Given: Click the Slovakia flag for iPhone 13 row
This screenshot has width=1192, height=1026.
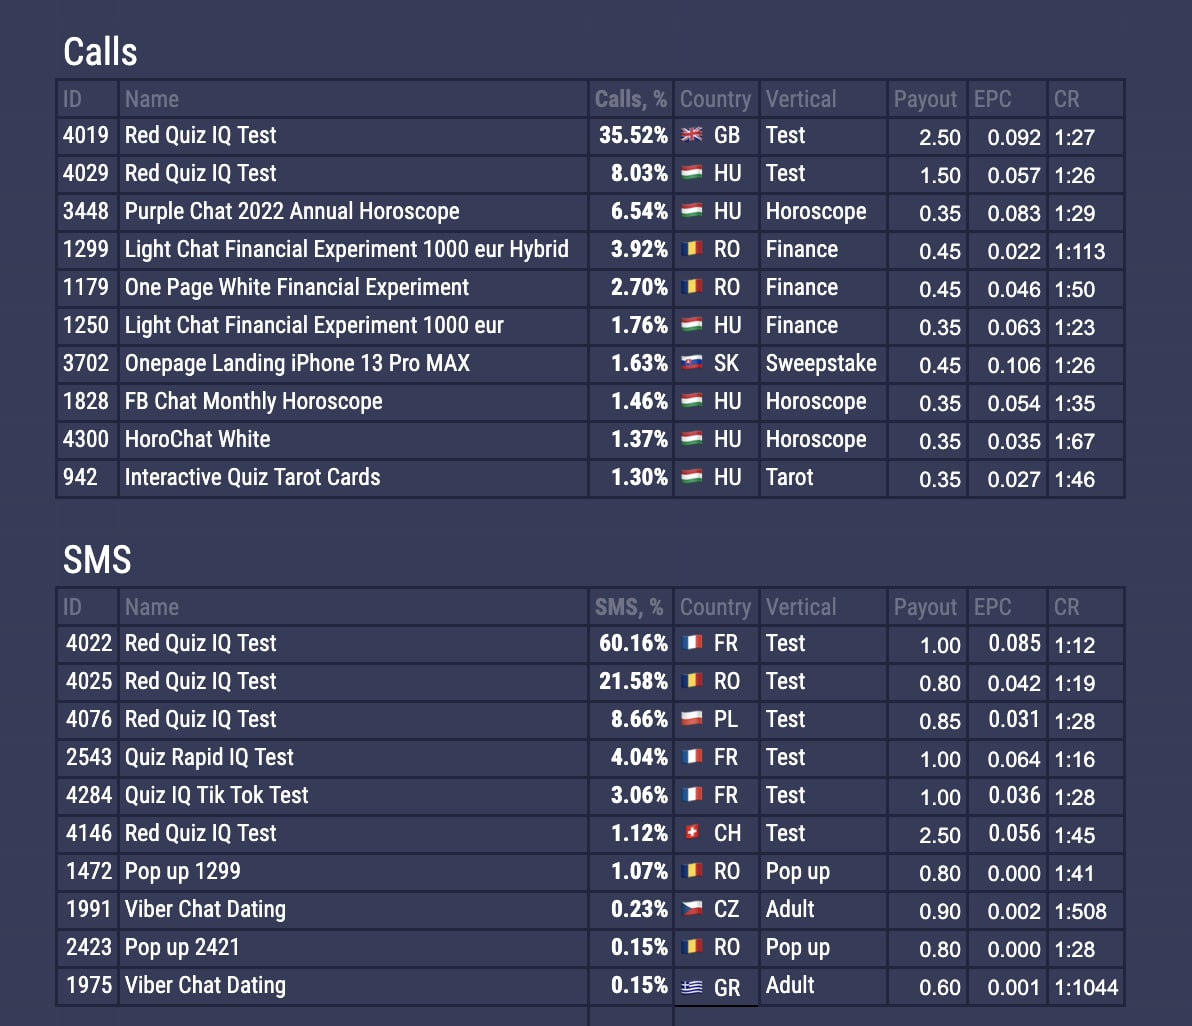Looking at the screenshot, I should pos(691,363).
